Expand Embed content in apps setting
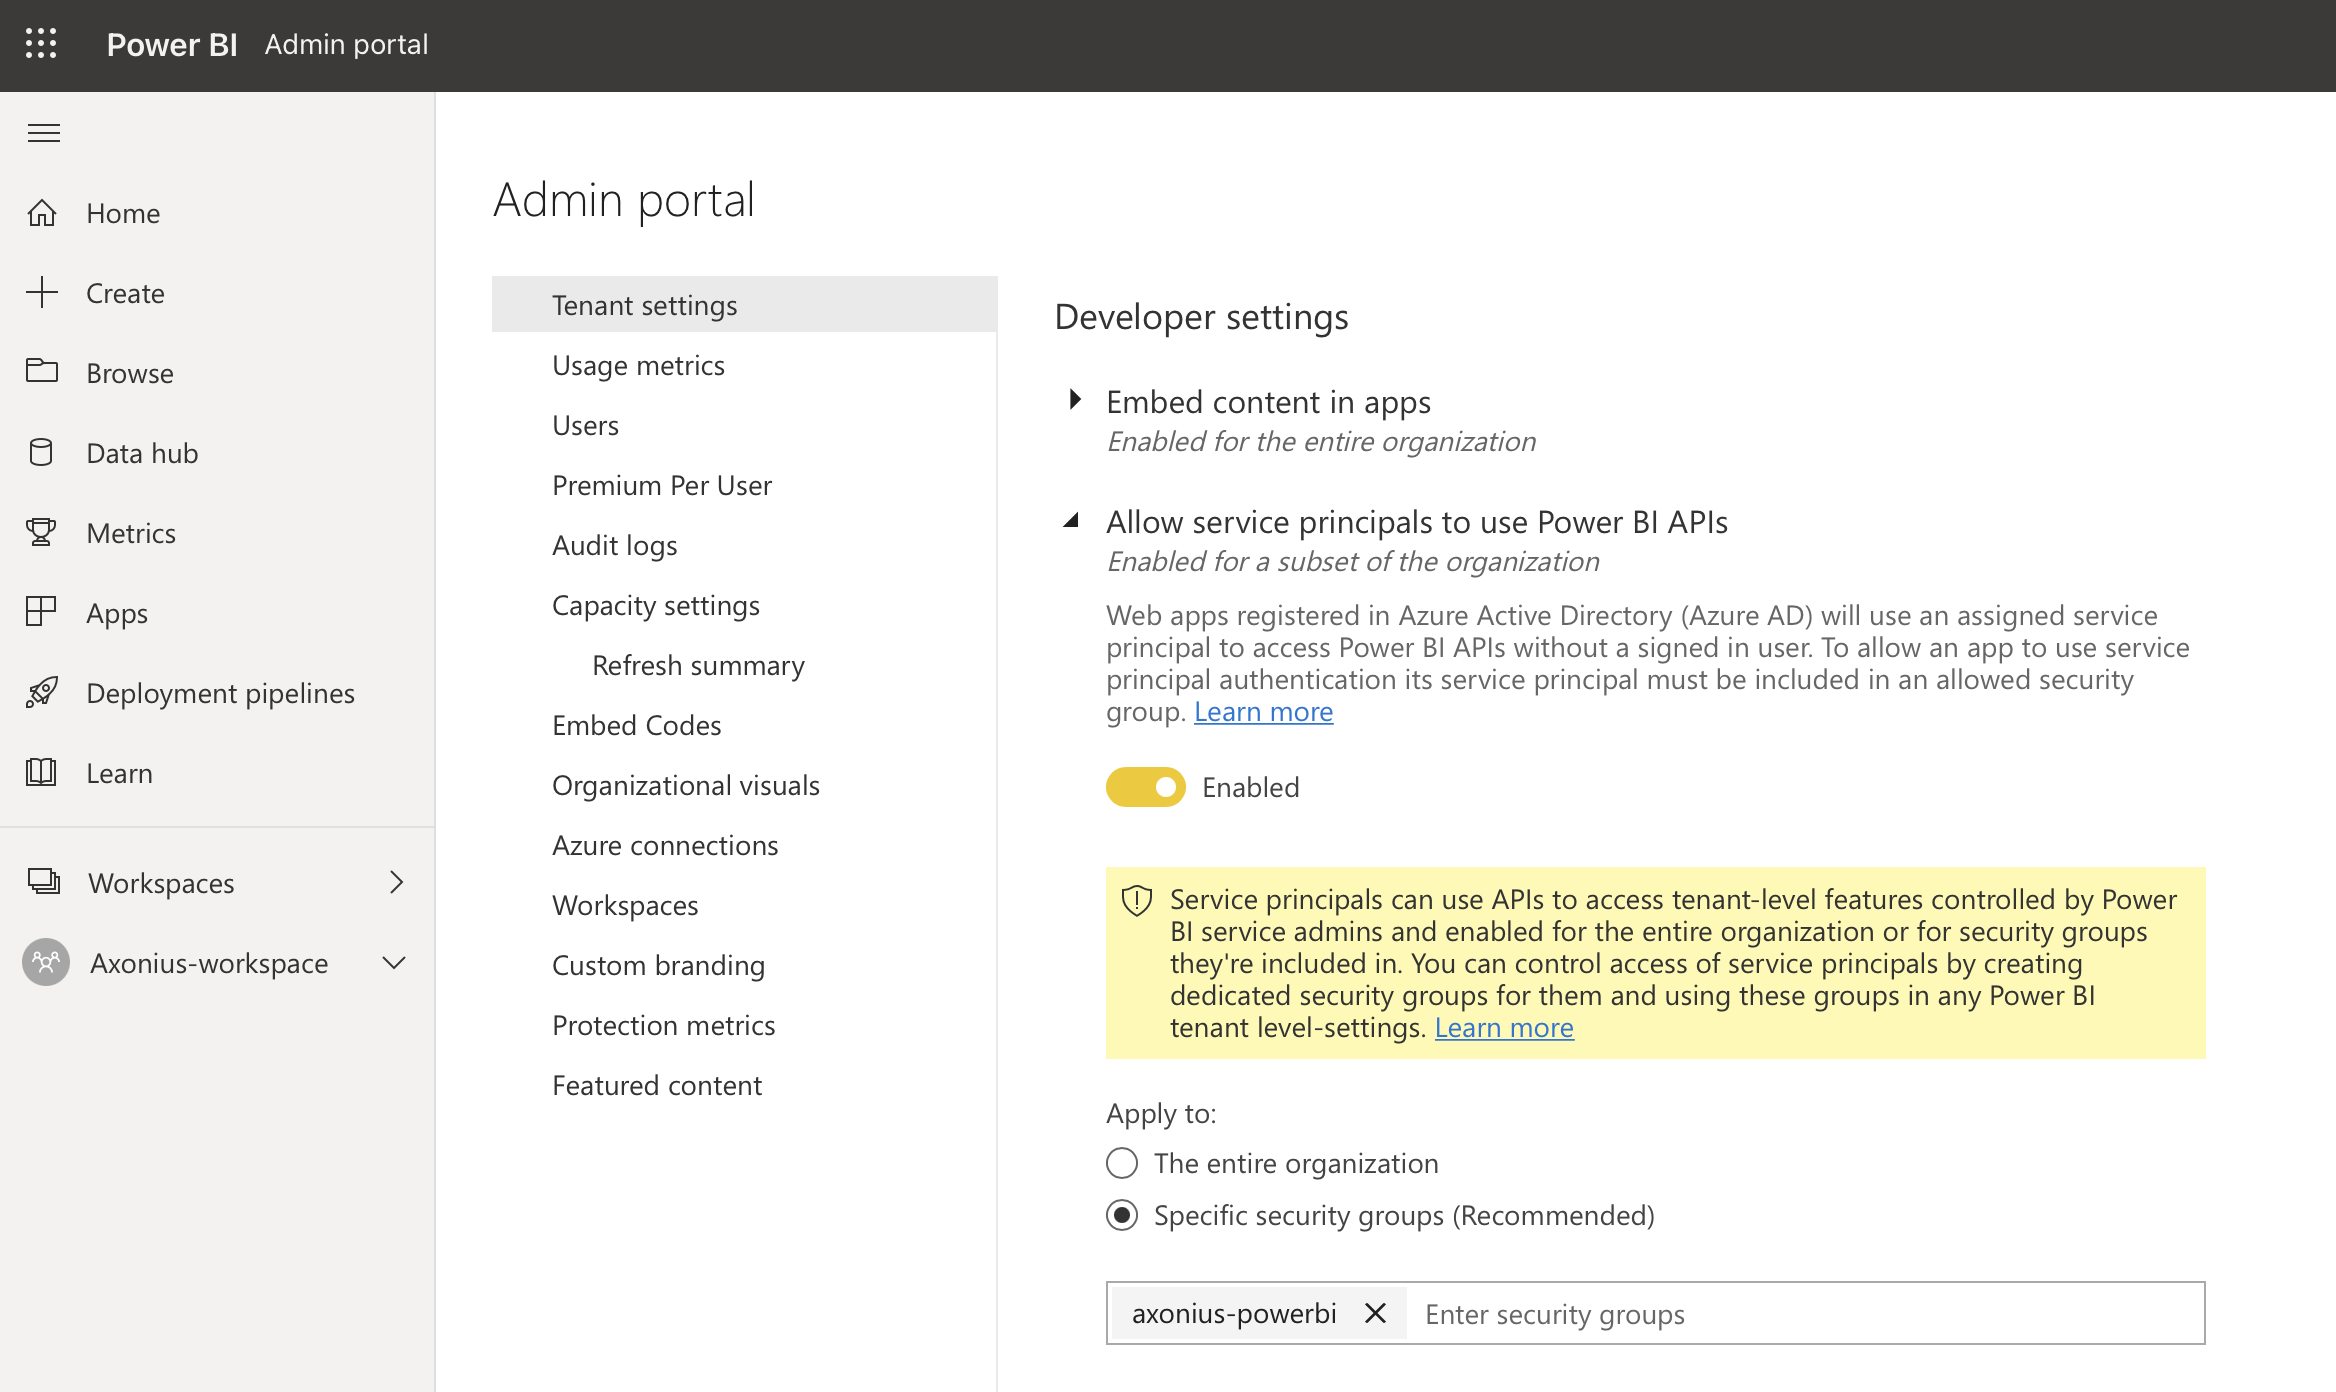Image resolution: width=2336 pixels, height=1392 pixels. click(1075, 400)
